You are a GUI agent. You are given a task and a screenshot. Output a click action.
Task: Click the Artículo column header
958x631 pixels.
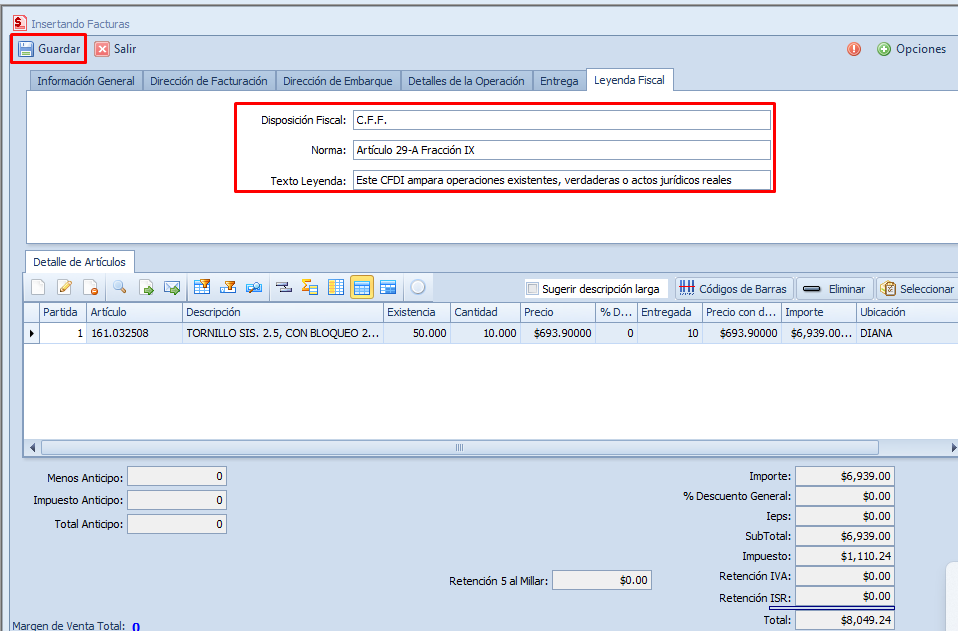(133, 312)
